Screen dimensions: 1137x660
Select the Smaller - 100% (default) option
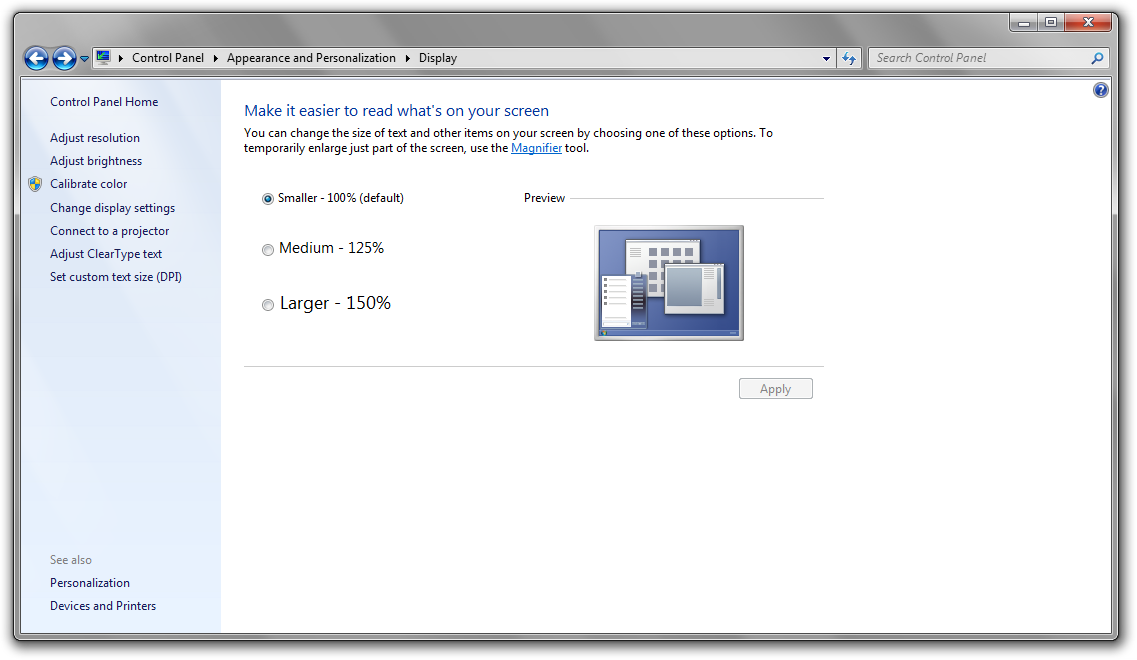click(268, 199)
